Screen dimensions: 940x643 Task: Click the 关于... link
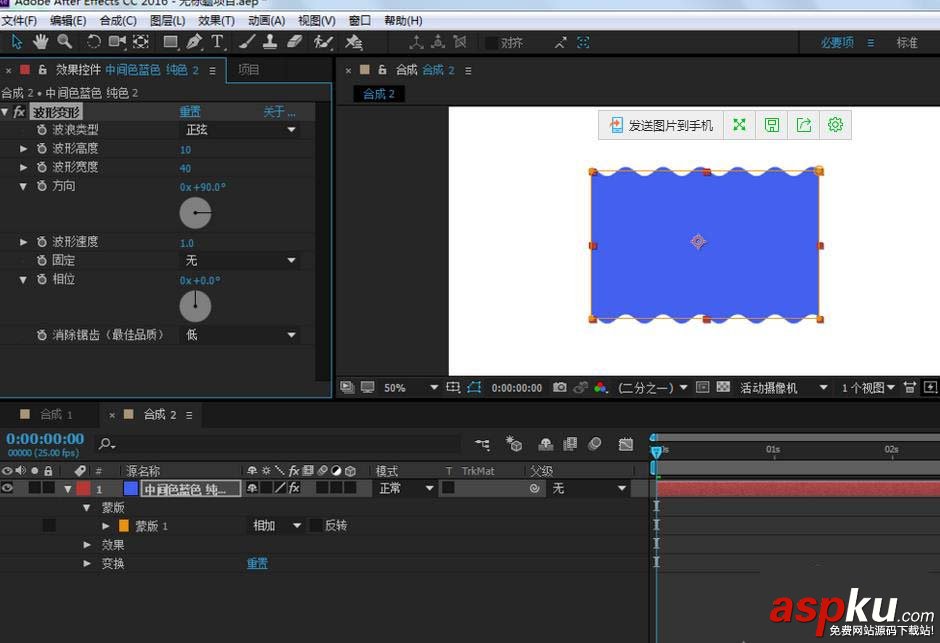click(279, 112)
